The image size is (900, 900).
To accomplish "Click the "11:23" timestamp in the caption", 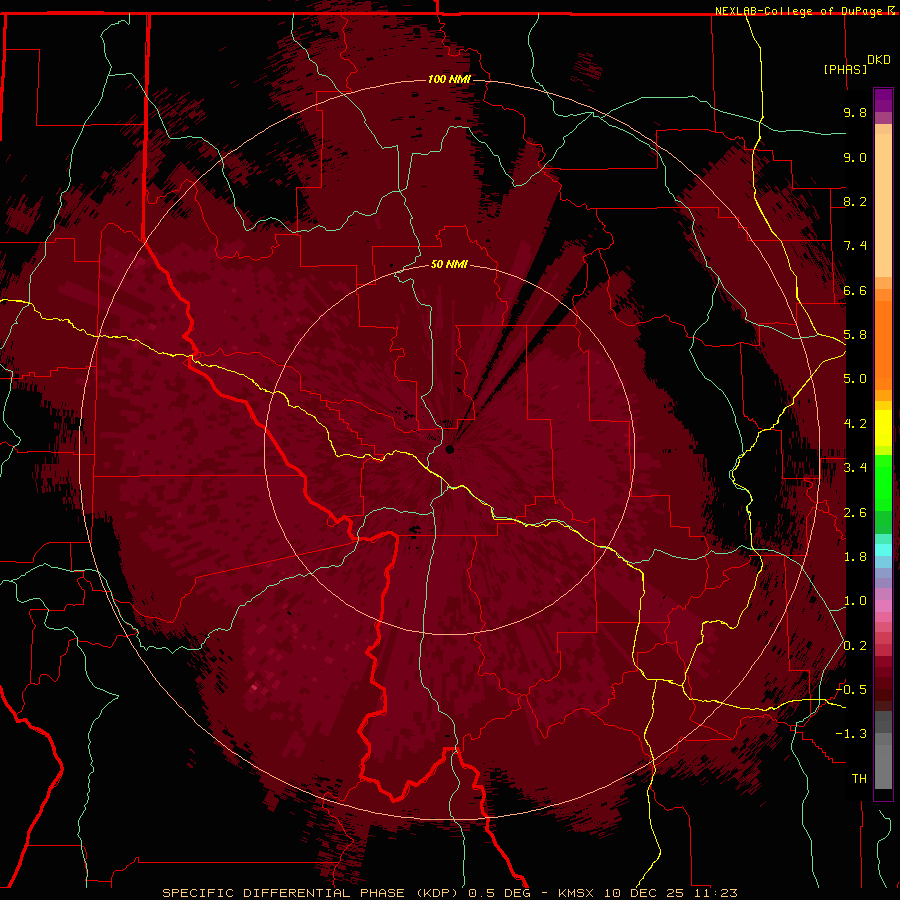I will coord(714,893).
